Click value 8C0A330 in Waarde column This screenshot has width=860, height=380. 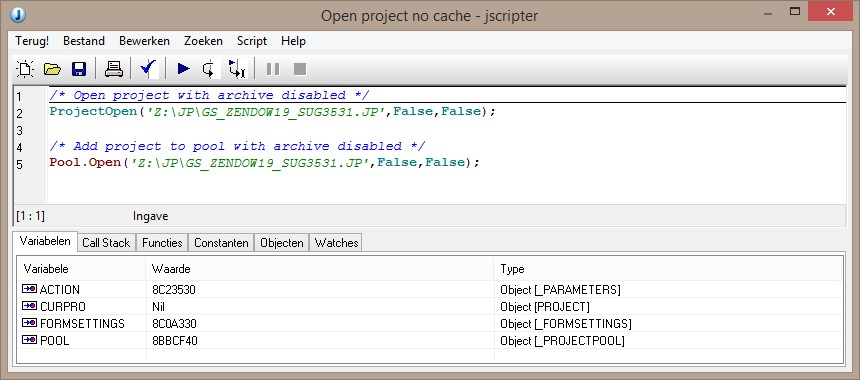[x=174, y=324]
